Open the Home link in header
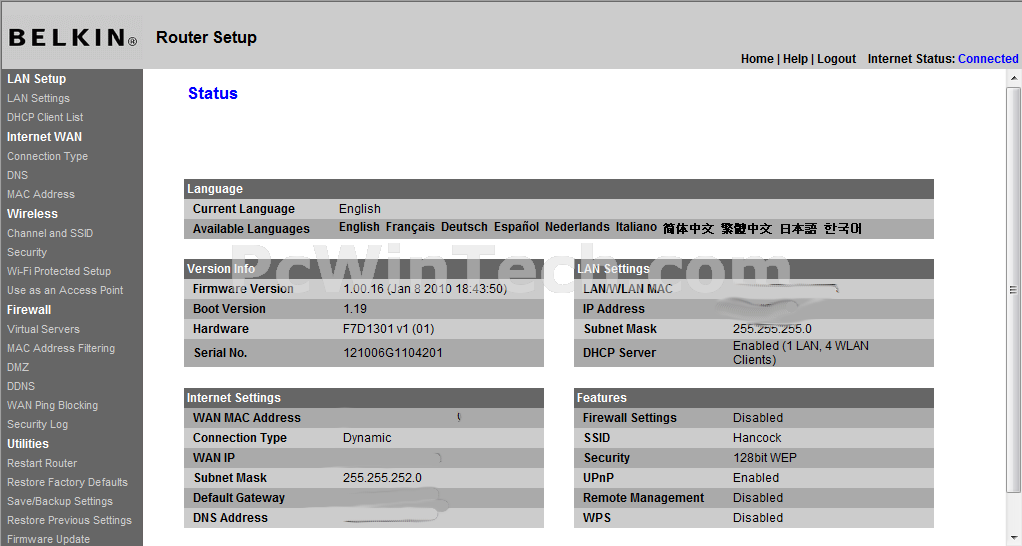The image size is (1022, 546). [757, 59]
